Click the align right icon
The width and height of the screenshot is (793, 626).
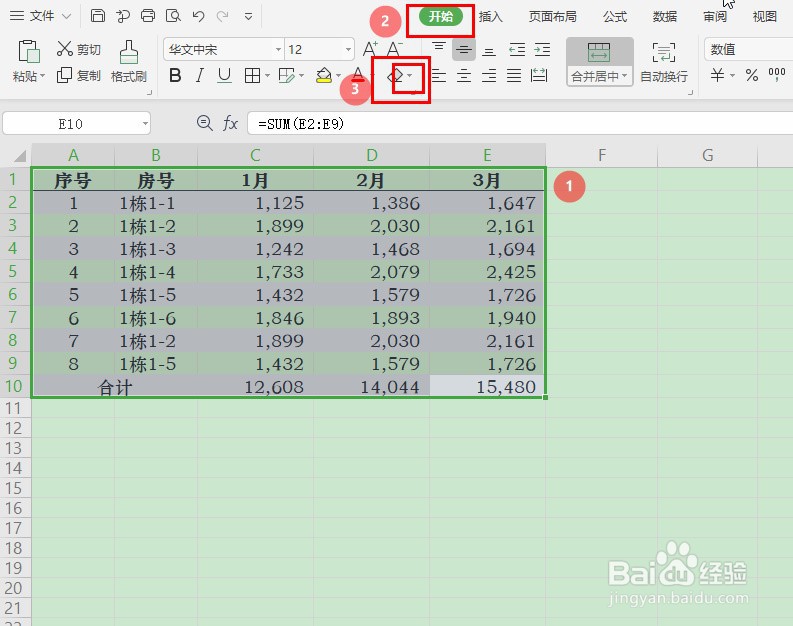pyautogui.click(x=489, y=76)
